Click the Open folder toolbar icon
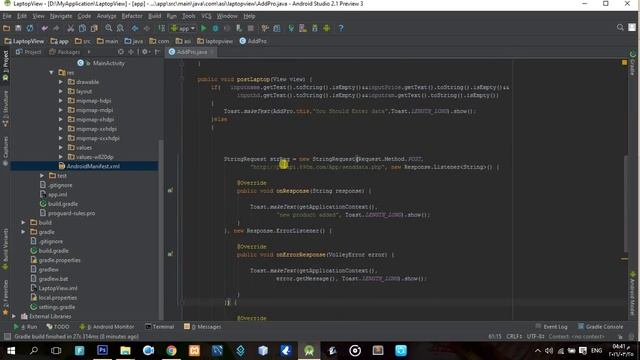This screenshot has width=640, height=360. pos(7,28)
